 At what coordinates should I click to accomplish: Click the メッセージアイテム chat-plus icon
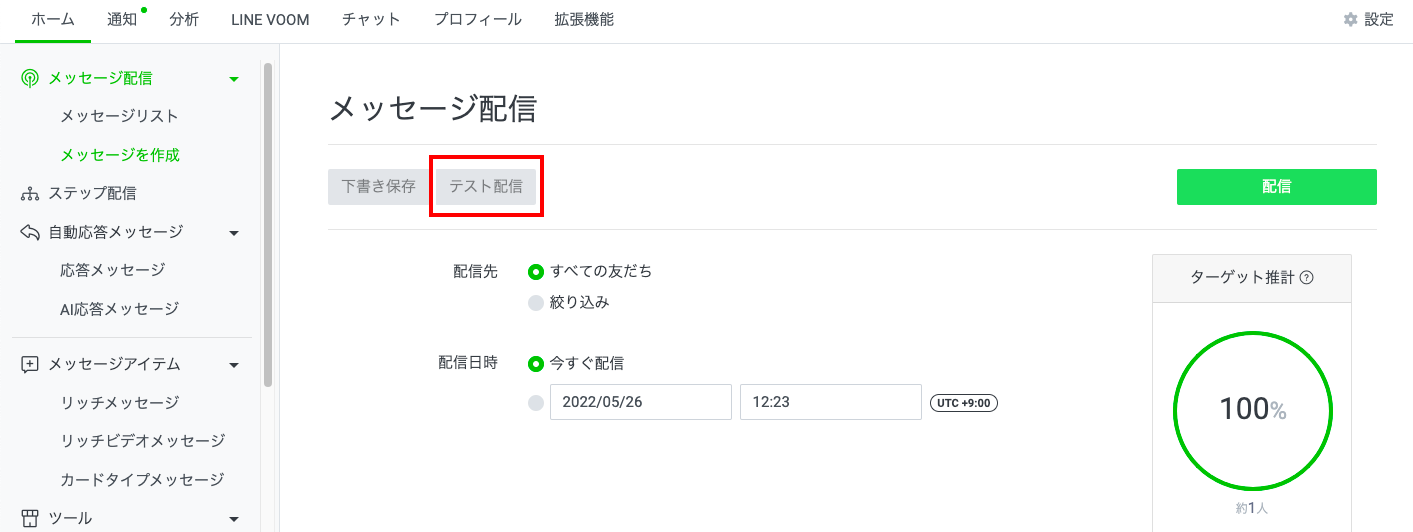pos(30,365)
